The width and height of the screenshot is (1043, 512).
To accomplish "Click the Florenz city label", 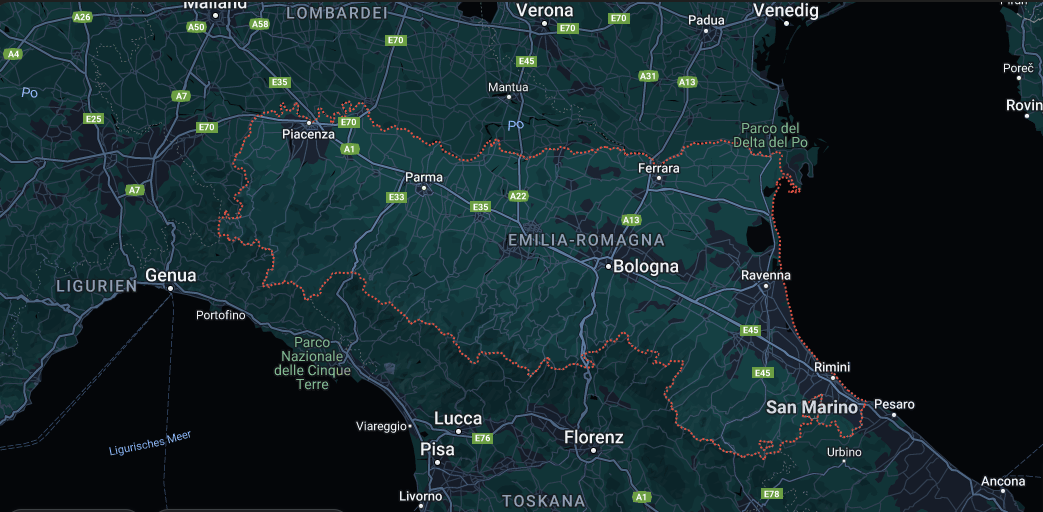I will point(594,438).
